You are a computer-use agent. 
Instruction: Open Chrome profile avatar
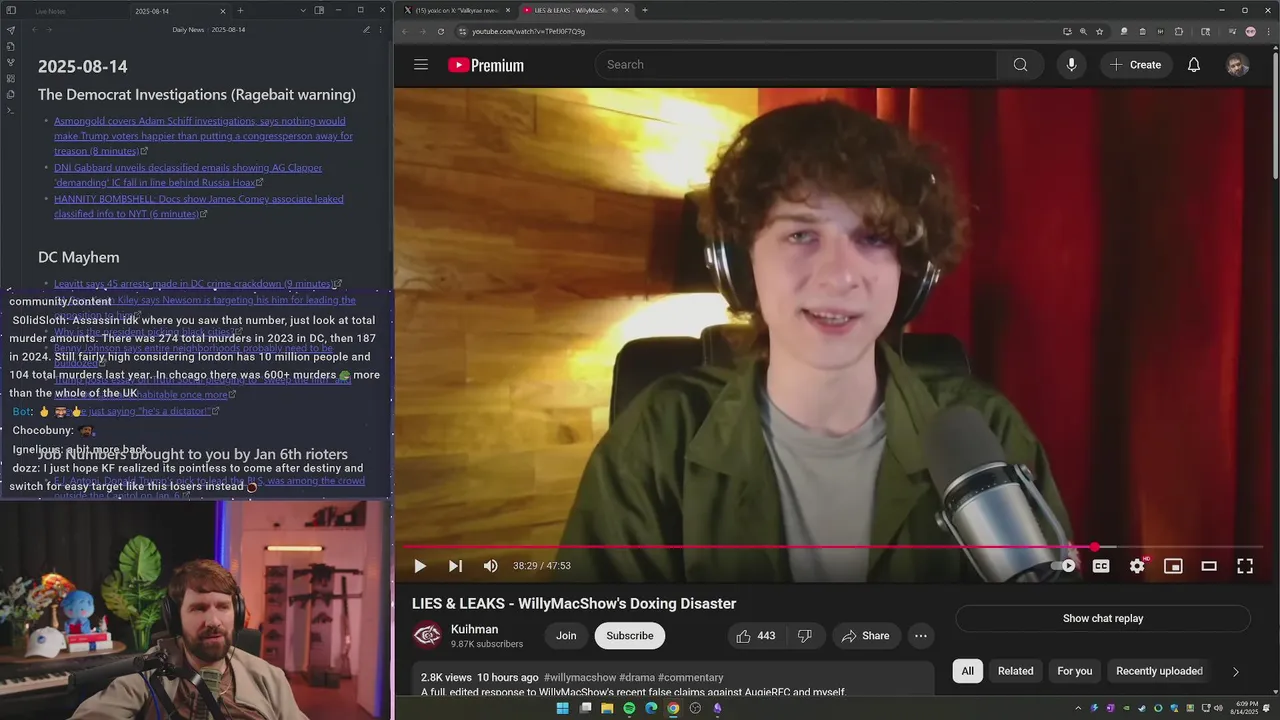pos(1250,31)
